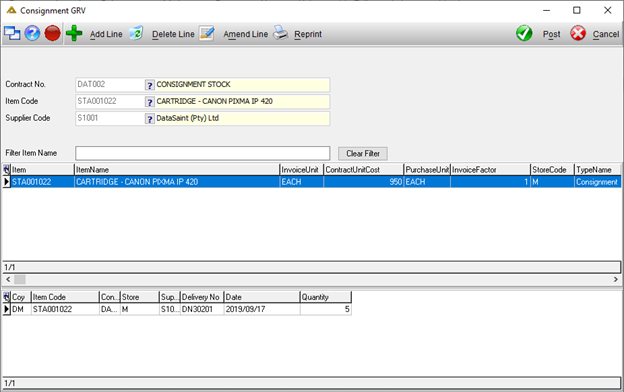Click the red X Cancel icon
This screenshot has width=624, height=392.
tap(578, 33)
